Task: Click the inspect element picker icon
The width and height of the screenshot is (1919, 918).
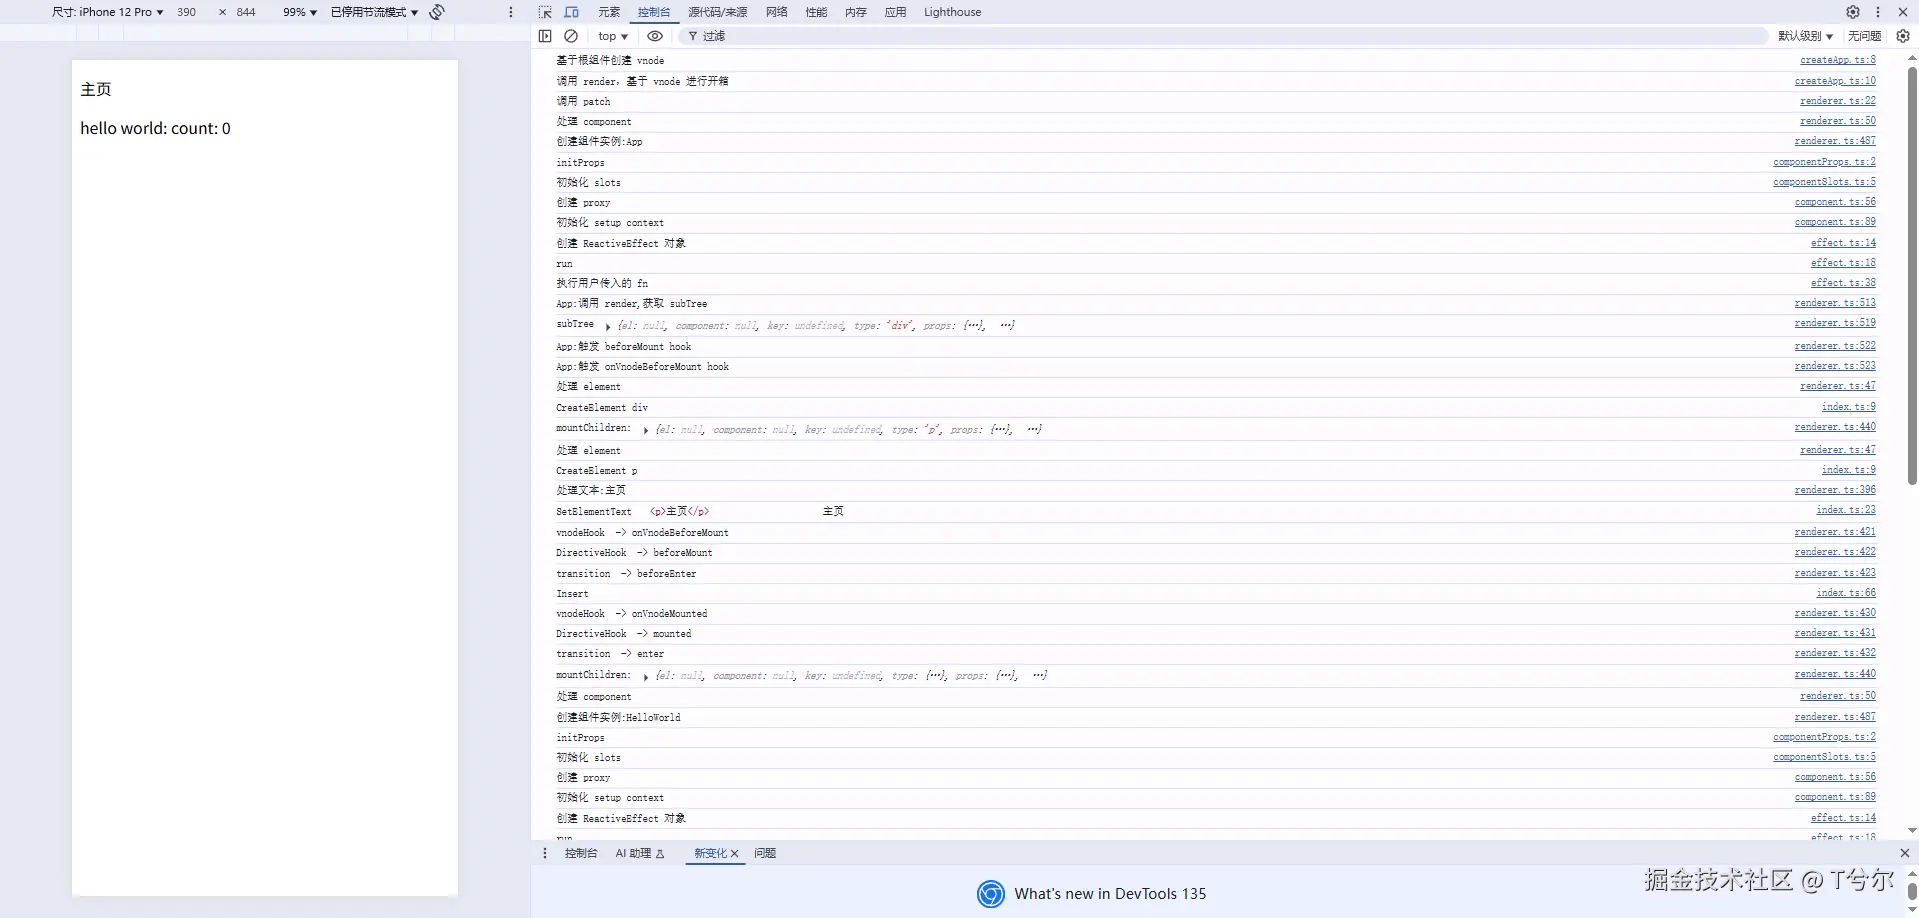Action: coord(544,12)
